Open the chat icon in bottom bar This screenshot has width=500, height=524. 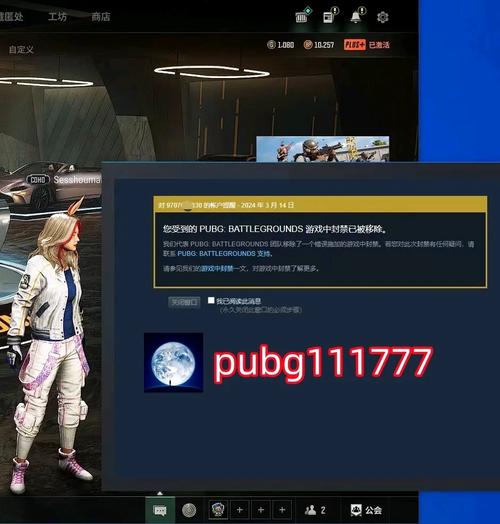pos(160,510)
